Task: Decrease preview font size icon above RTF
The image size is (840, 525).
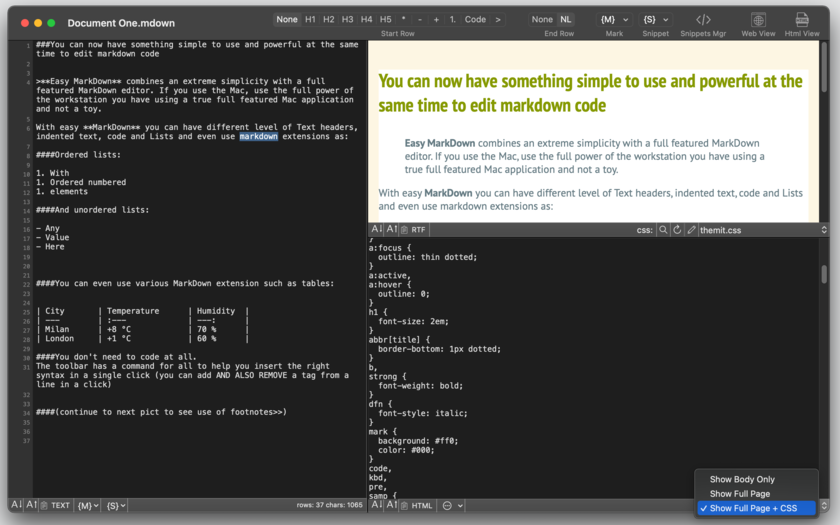Action: 377,229
